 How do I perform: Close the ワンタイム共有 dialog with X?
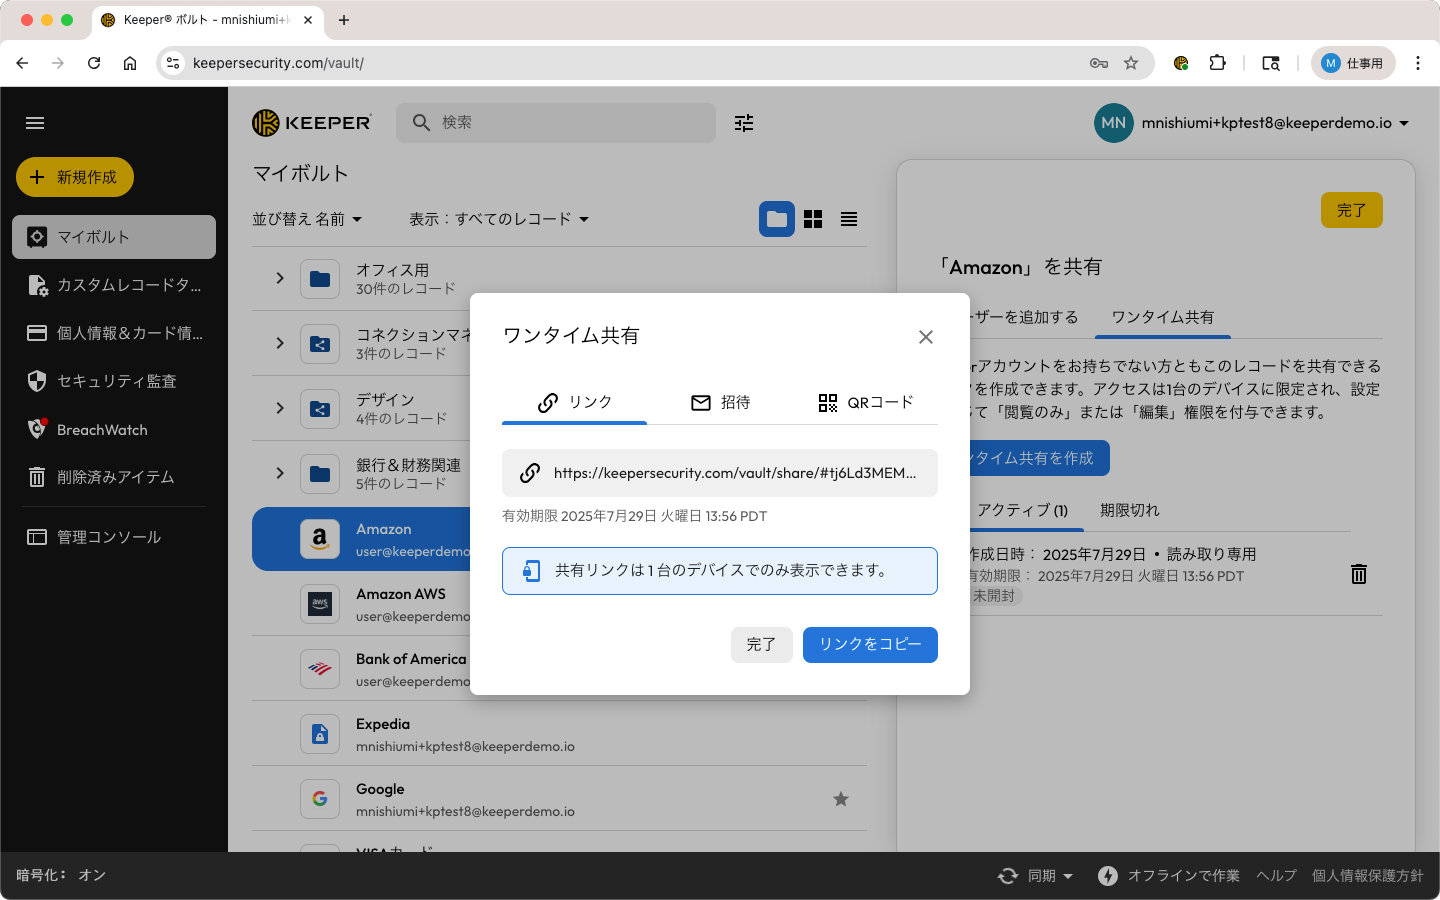point(926,337)
